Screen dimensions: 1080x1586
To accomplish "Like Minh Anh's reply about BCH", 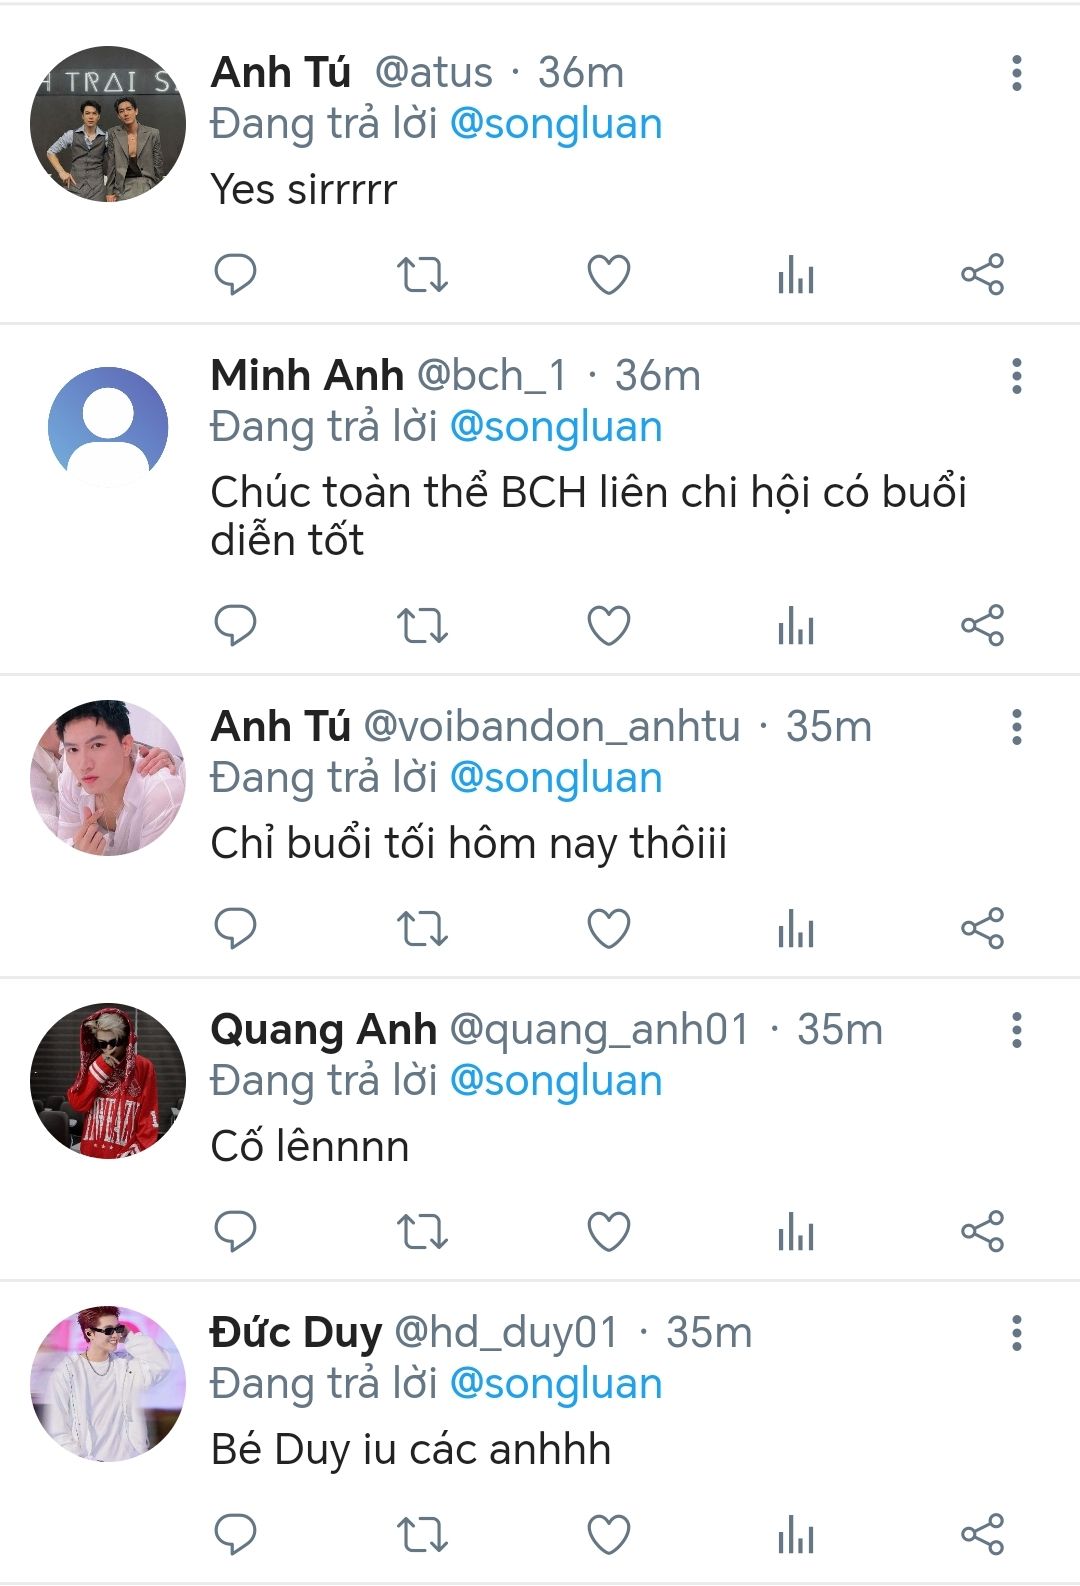I will (x=608, y=626).
